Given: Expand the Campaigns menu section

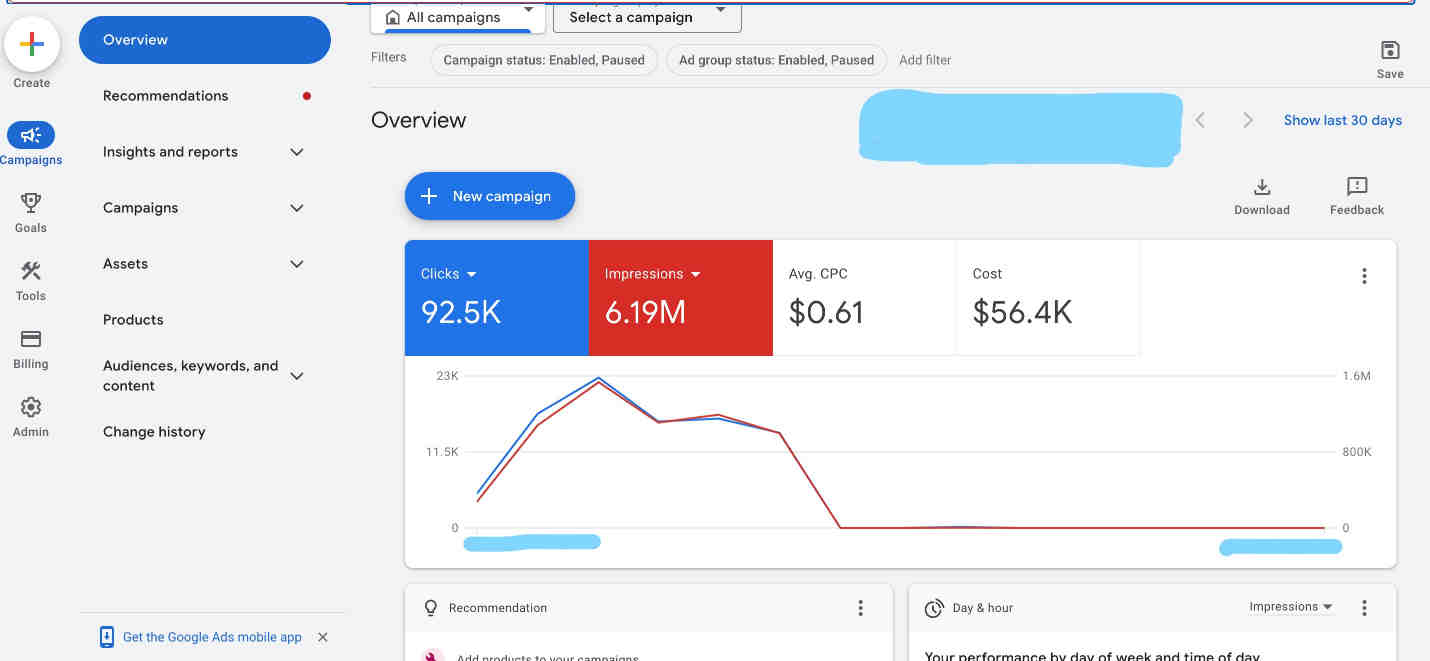Looking at the screenshot, I should pyautogui.click(x=296, y=208).
